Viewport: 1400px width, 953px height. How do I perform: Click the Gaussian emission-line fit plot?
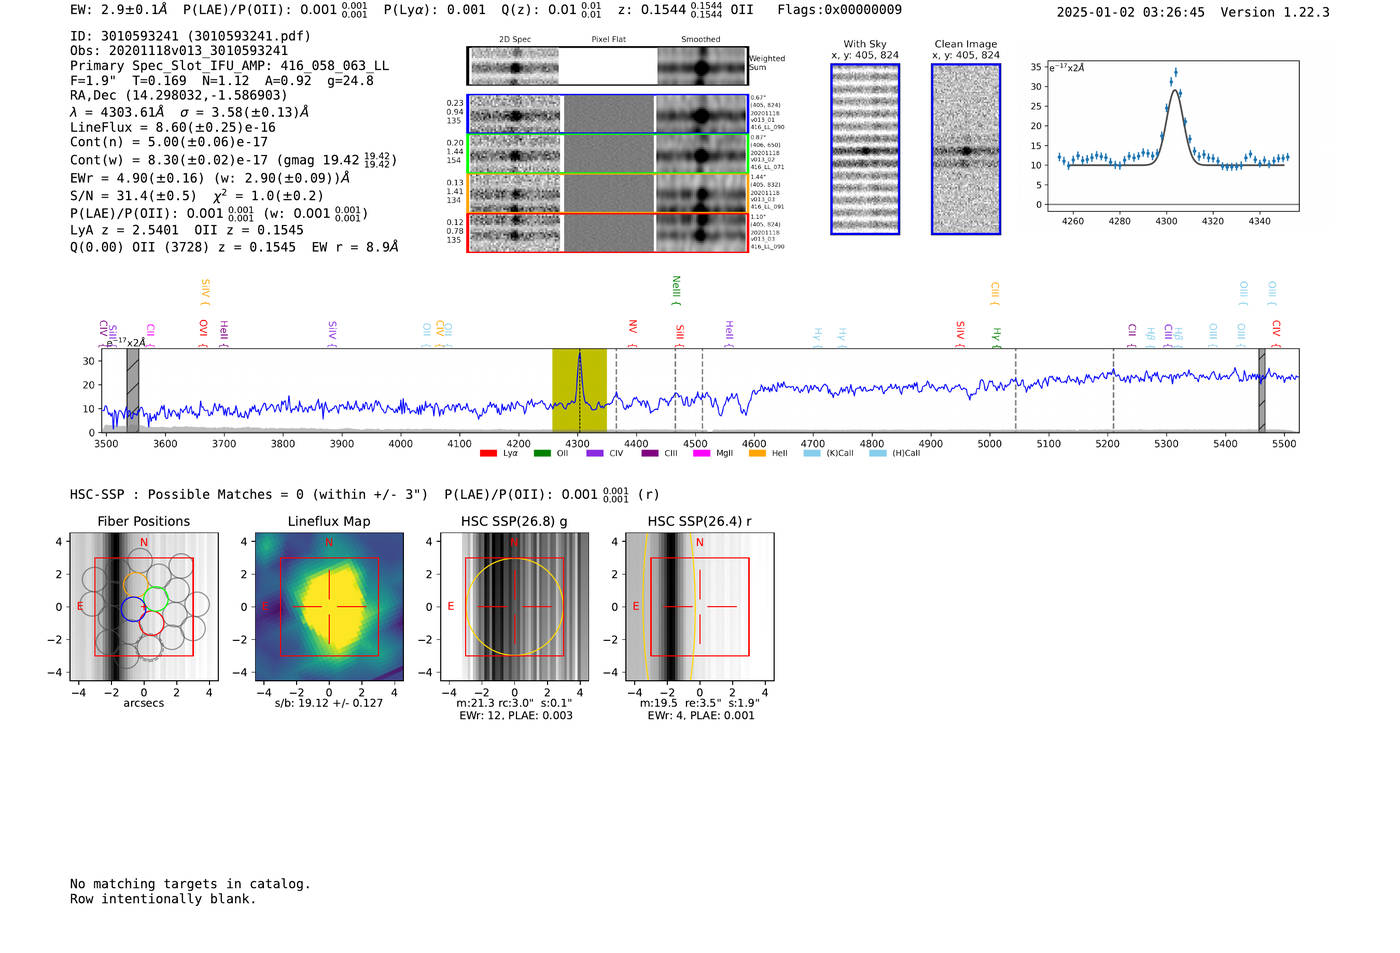tap(1172, 136)
